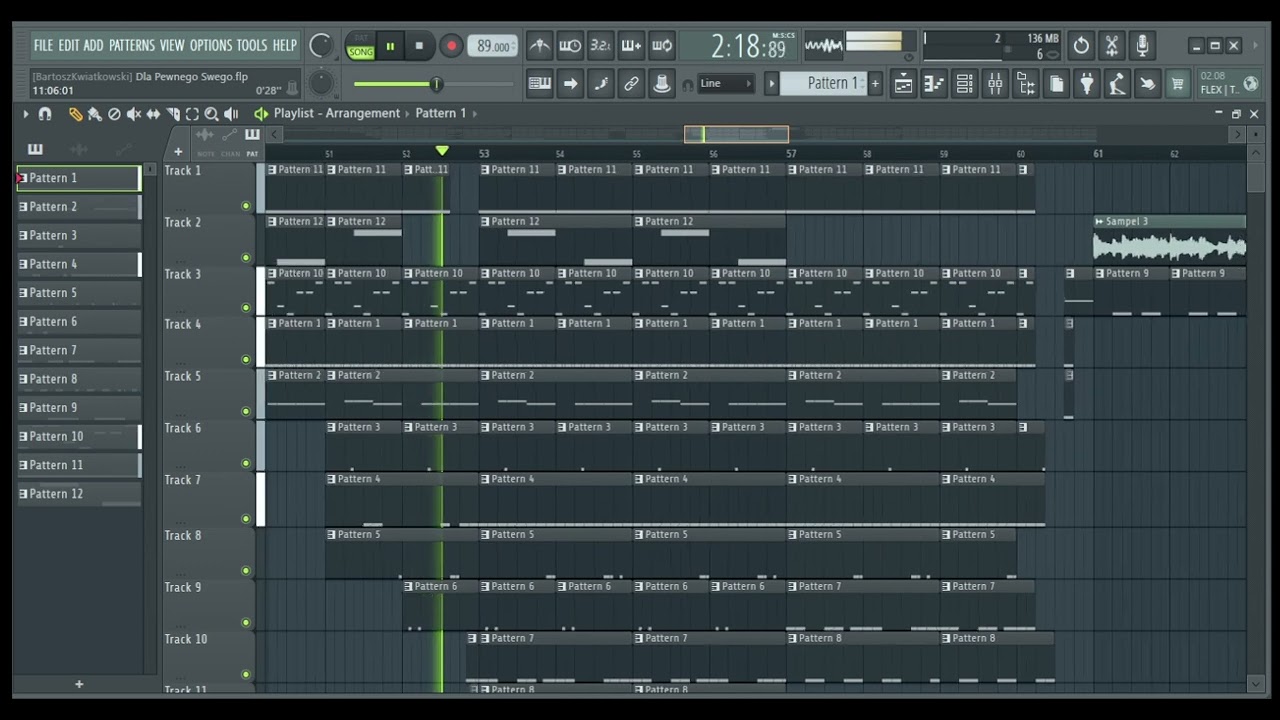Click the song position slider handle
The width and height of the screenshot is (1280, 720).
point(436,84)
